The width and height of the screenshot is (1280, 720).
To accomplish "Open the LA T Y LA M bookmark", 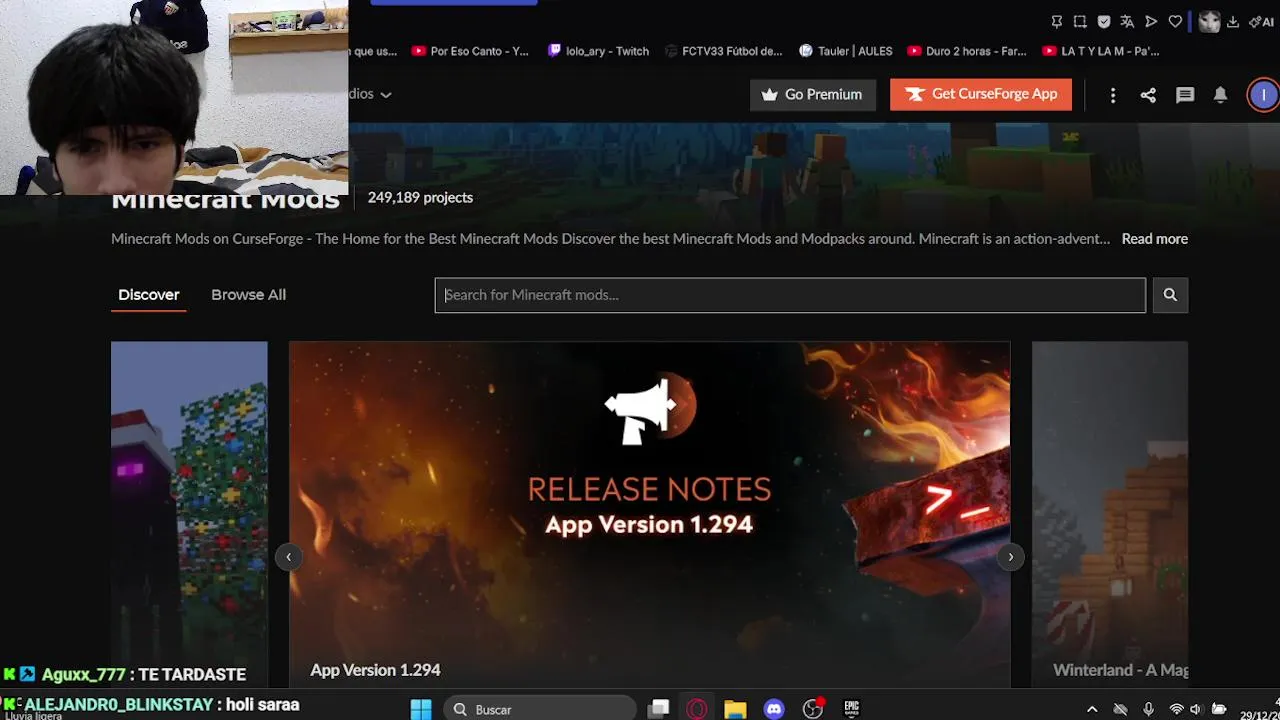I will tap(1101, 51).
